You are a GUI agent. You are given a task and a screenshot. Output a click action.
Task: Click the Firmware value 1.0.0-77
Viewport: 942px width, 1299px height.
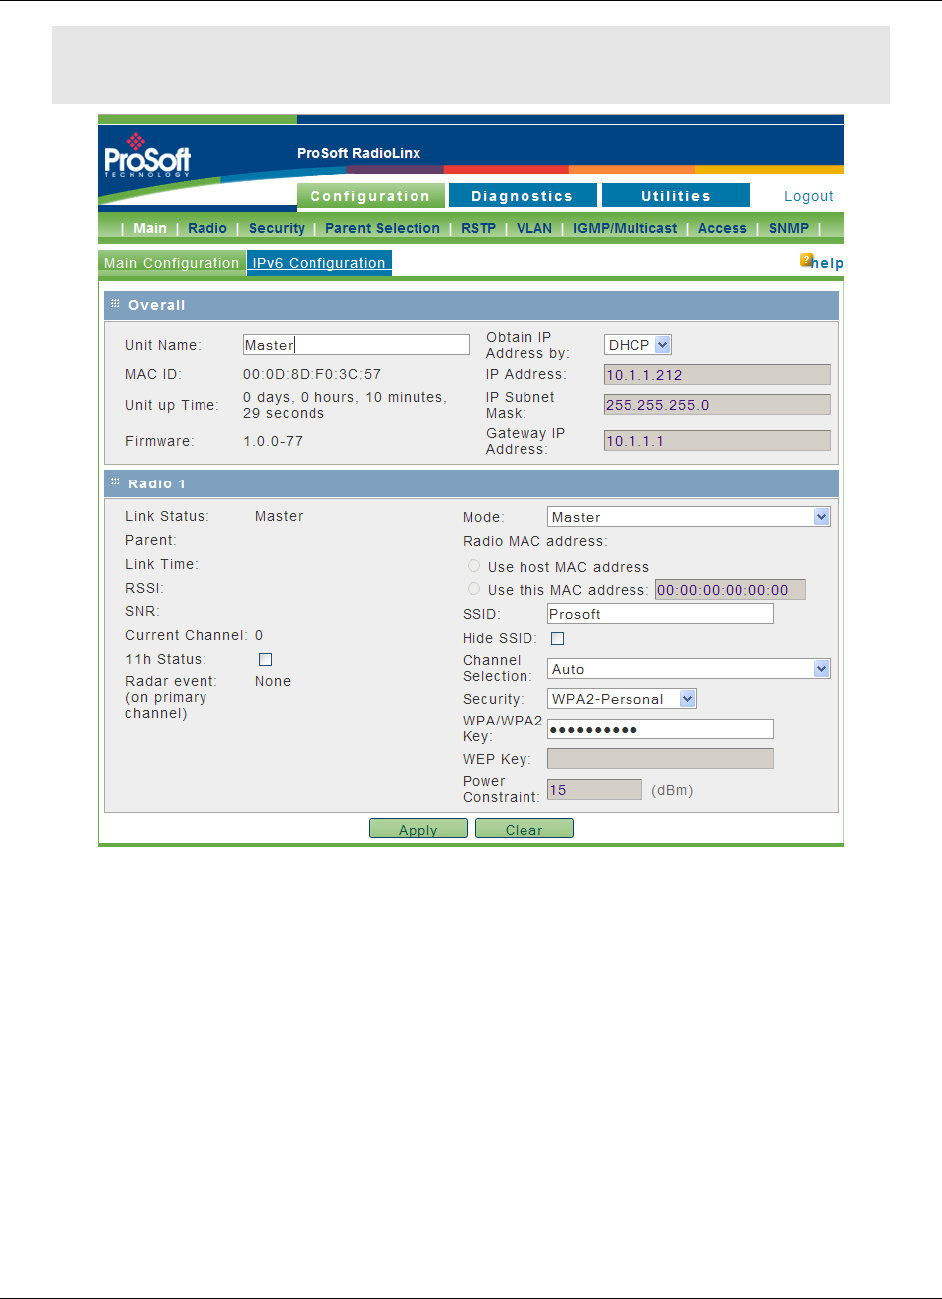(x=273, y=441)
